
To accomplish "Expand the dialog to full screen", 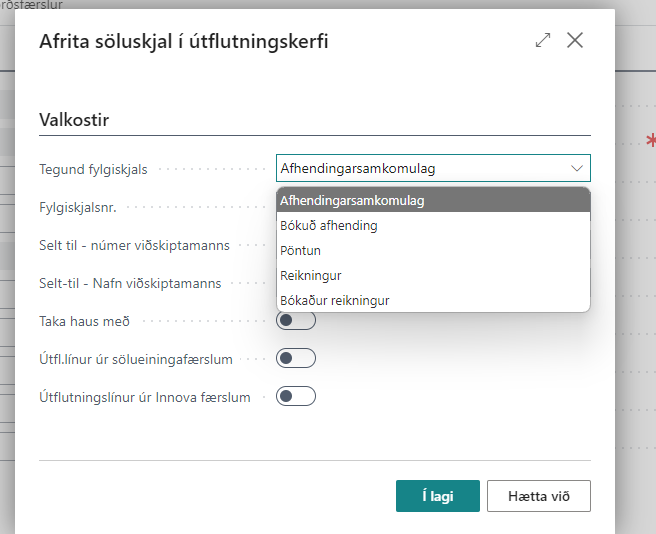I will pyautogui.click(x=543, y=41).
